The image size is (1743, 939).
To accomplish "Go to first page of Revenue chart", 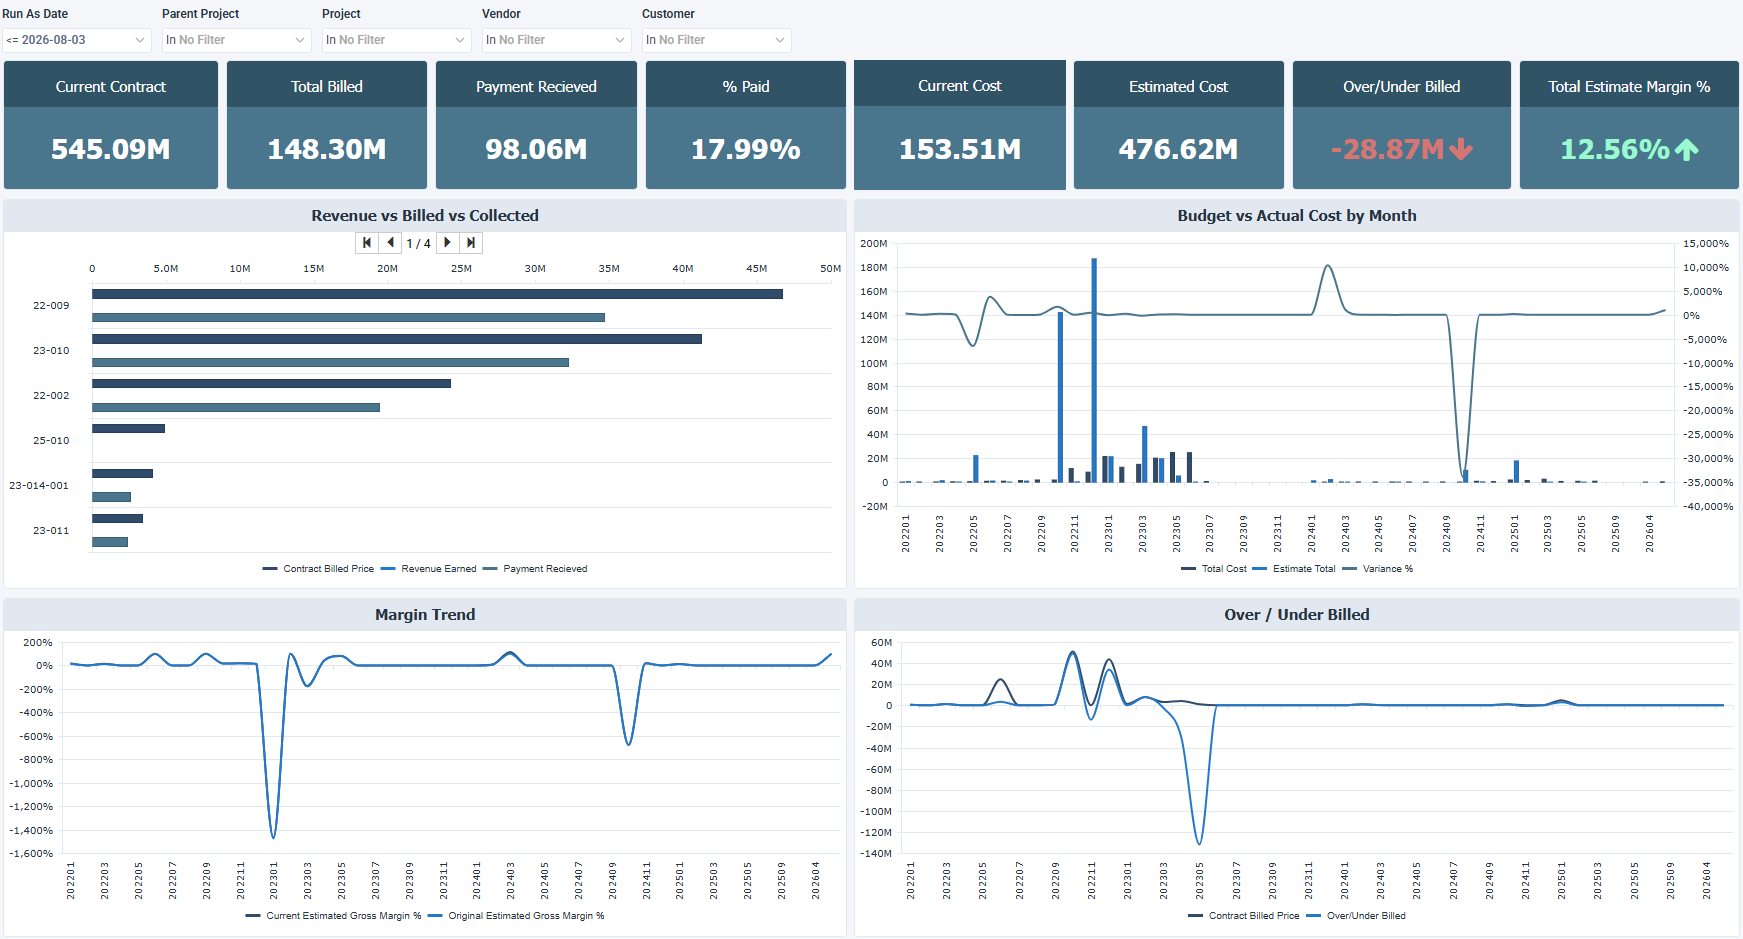I will pyautogui.click(x=367, y=243).
